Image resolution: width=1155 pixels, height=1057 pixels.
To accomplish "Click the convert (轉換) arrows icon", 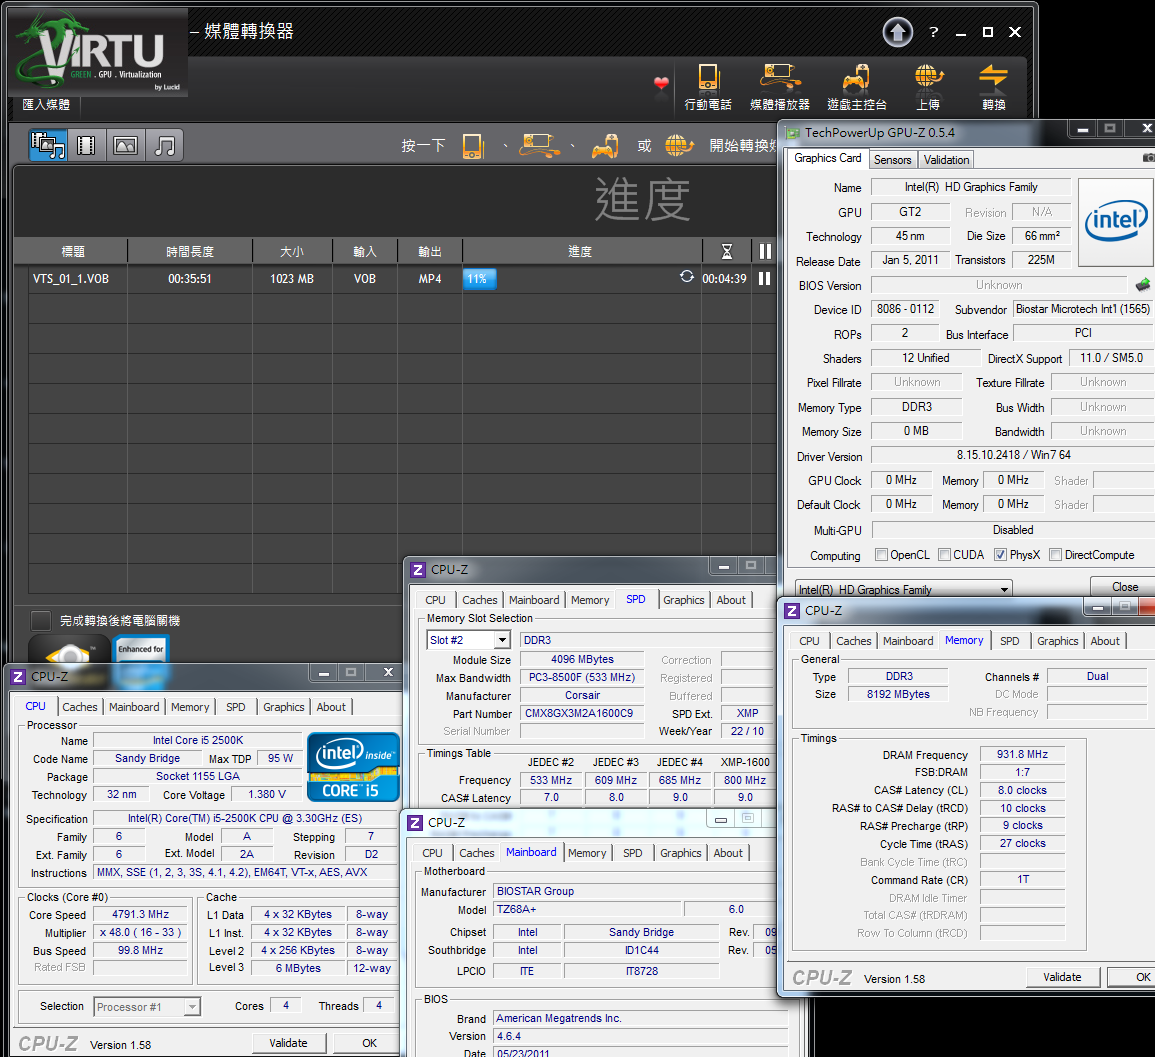I will point(993,86).
